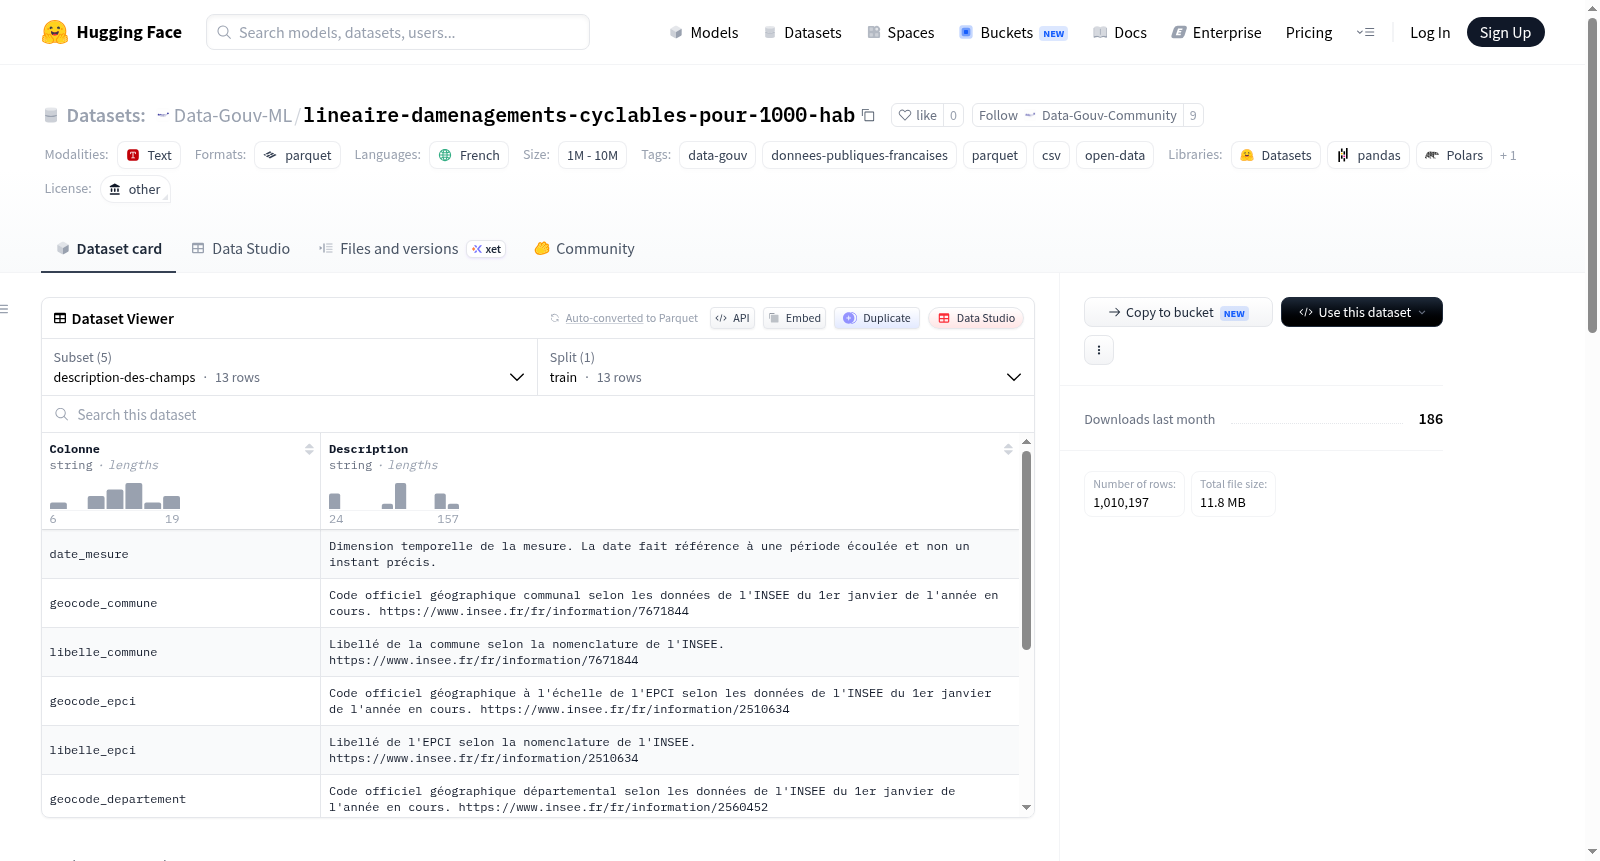This screenshot has height=861, width=1600.
Task: Select the geocode_departement row
Action: pos(530,797)
